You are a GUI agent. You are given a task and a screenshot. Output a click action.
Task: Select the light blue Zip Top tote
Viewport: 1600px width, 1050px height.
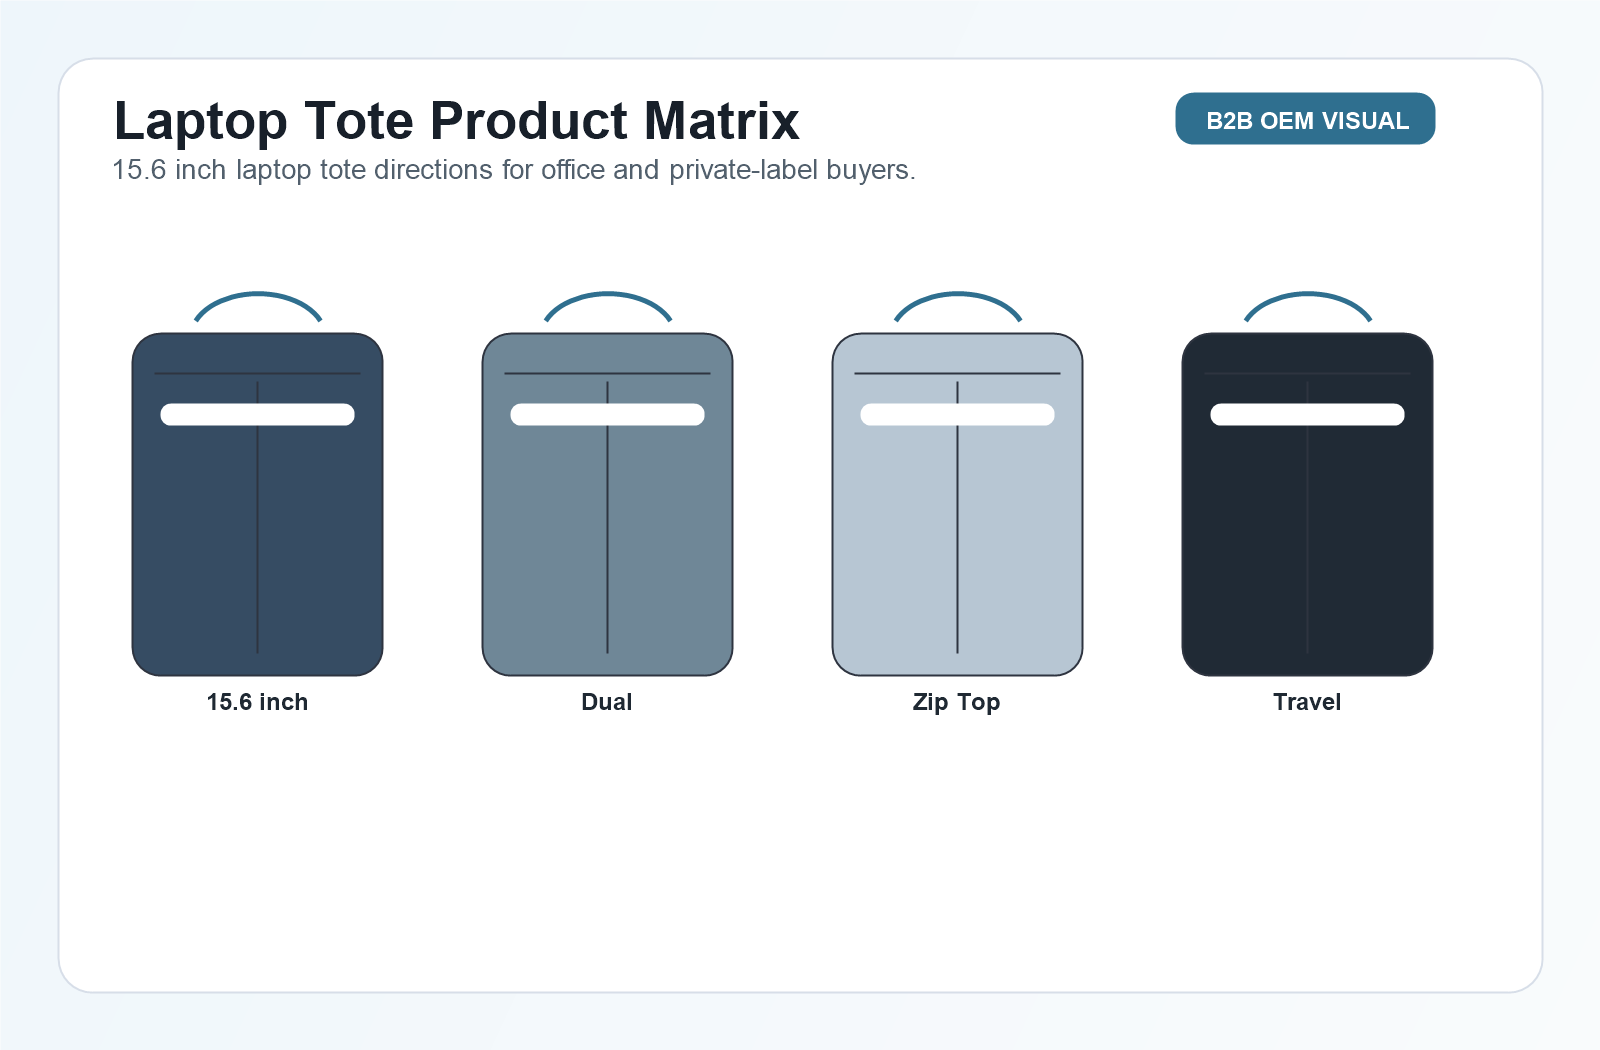tap(958, 504)
